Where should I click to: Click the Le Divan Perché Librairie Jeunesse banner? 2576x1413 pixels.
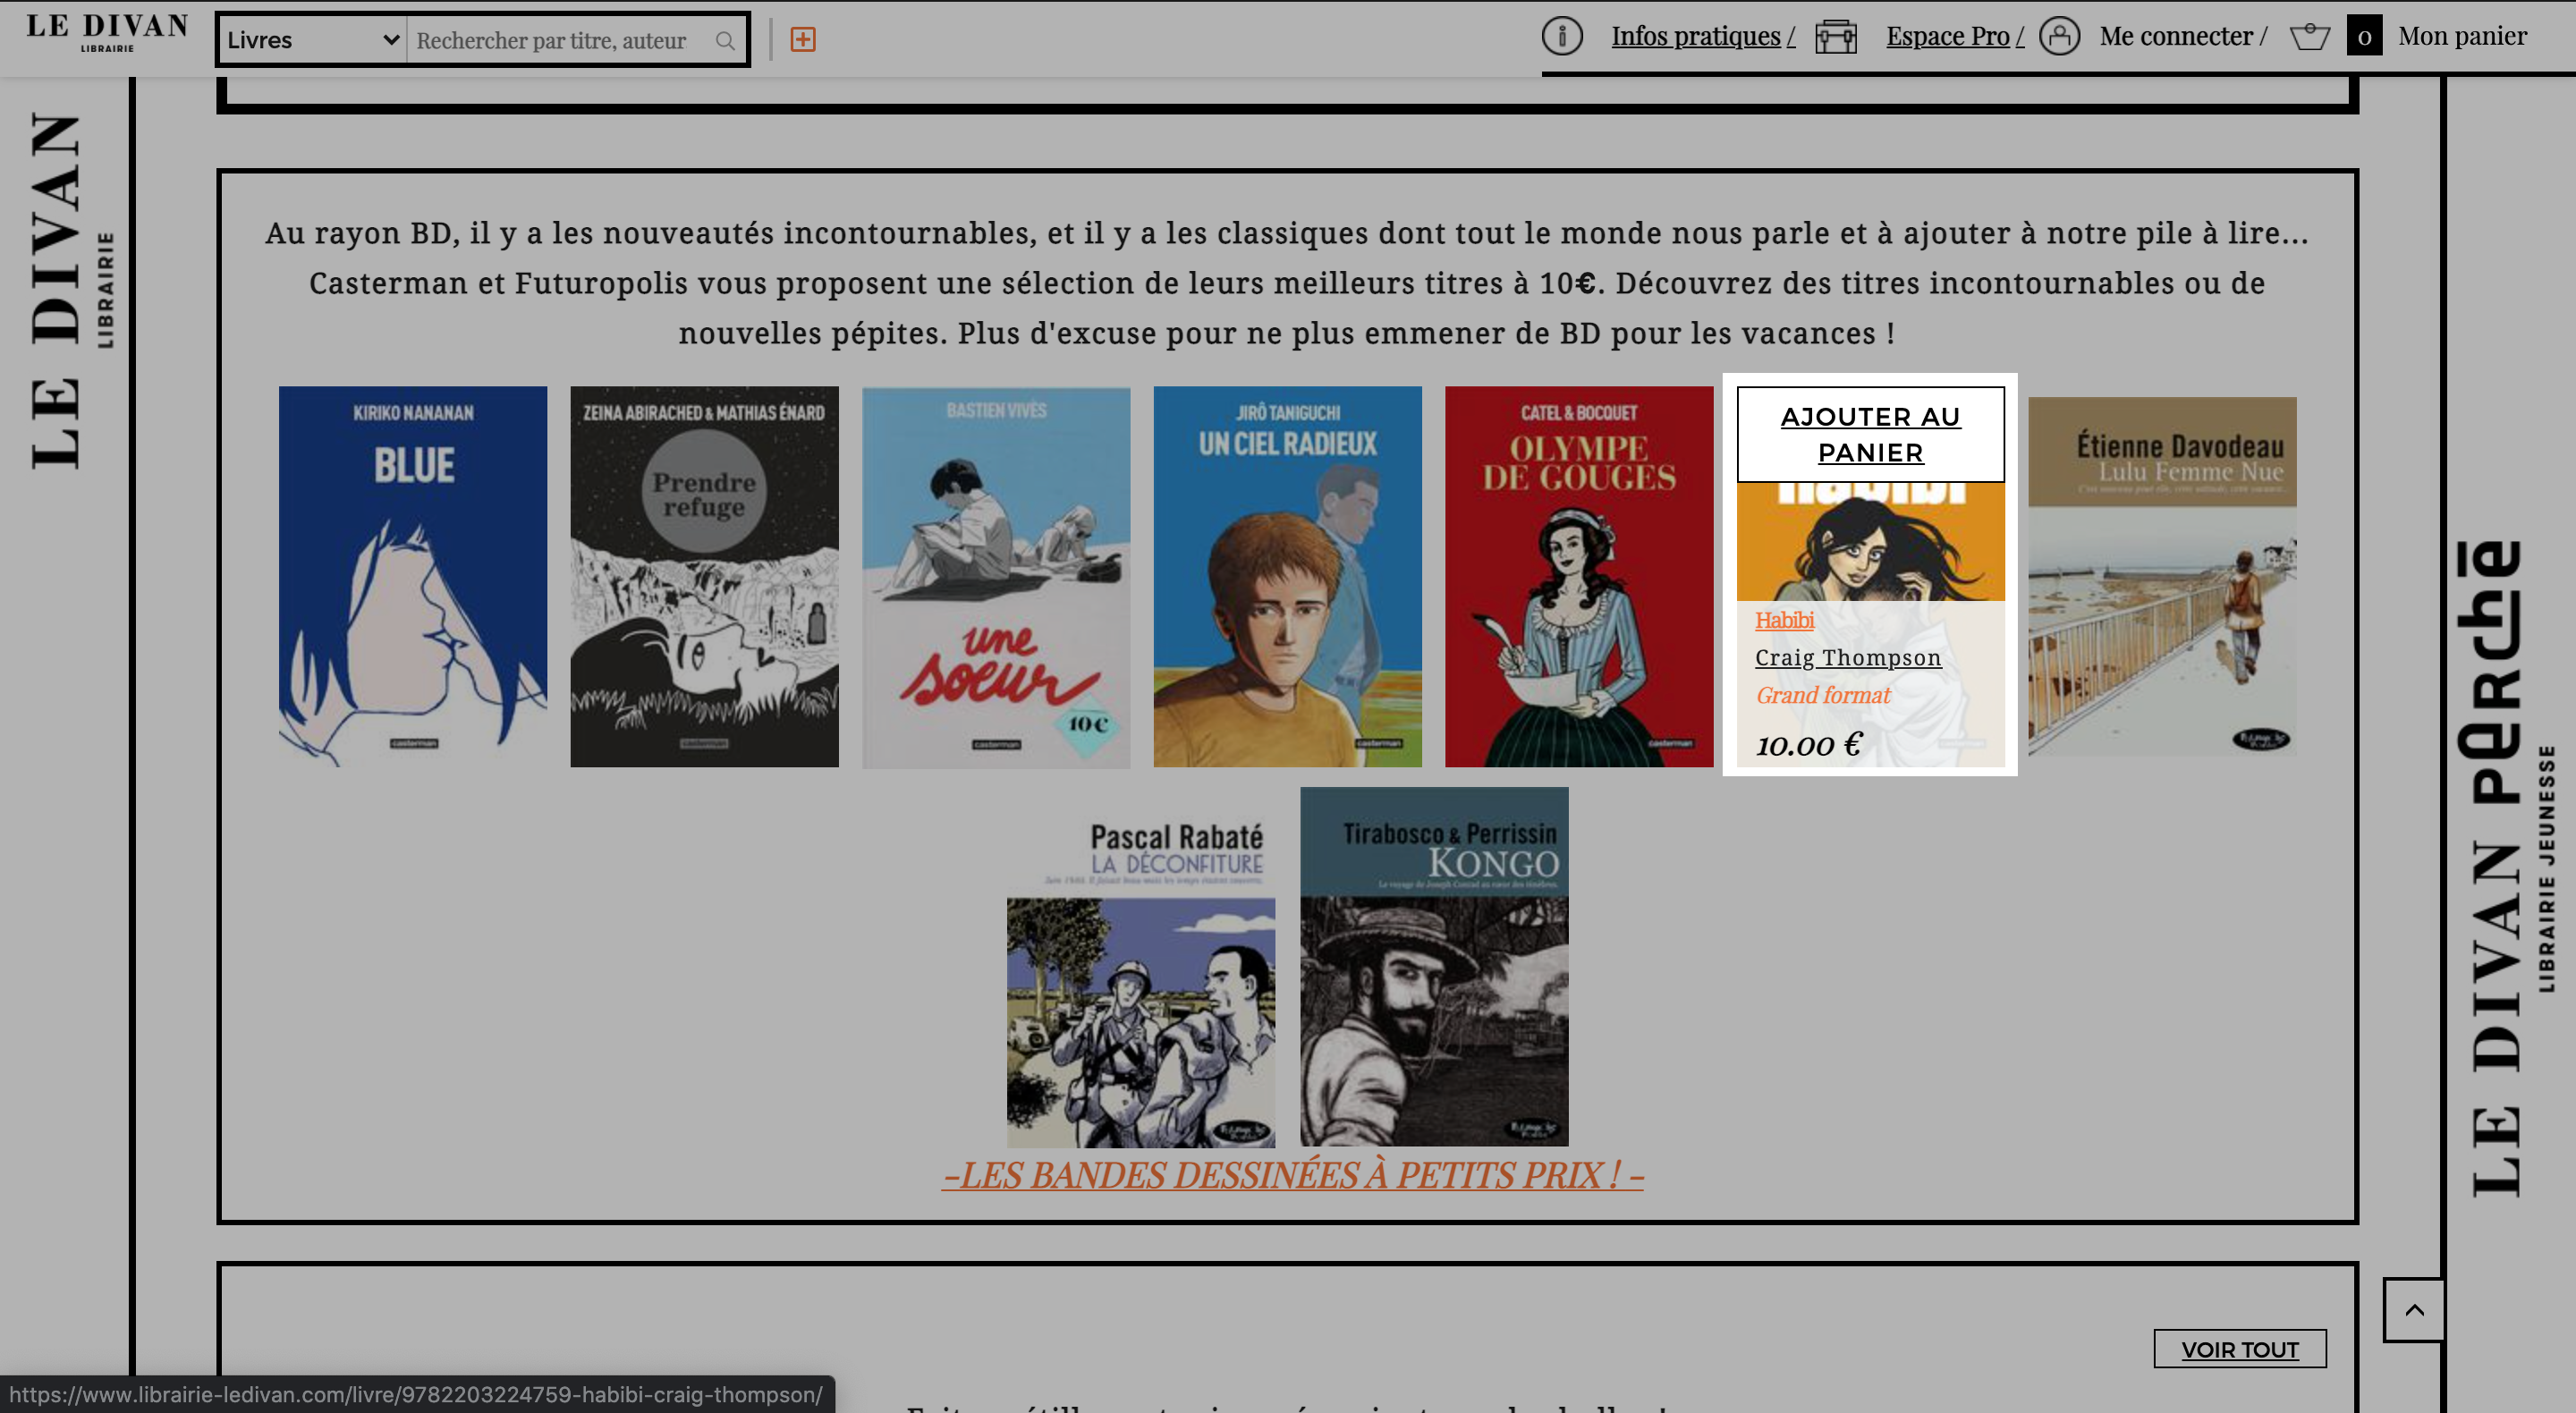pyautogui.click(x=2506, y=868)
